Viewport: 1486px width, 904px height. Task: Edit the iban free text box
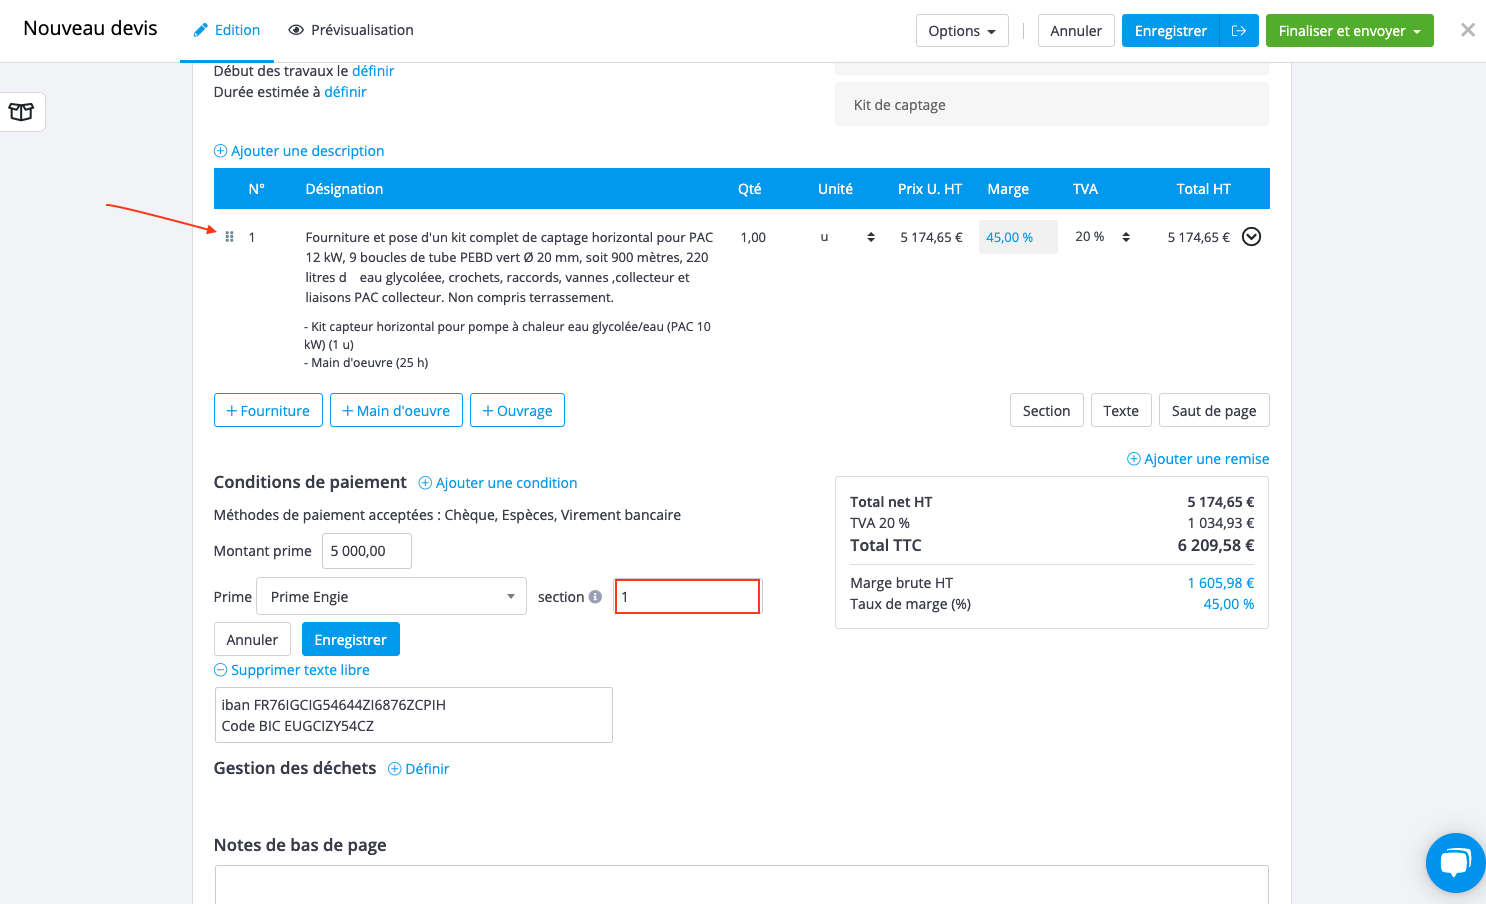pos(413,715)
